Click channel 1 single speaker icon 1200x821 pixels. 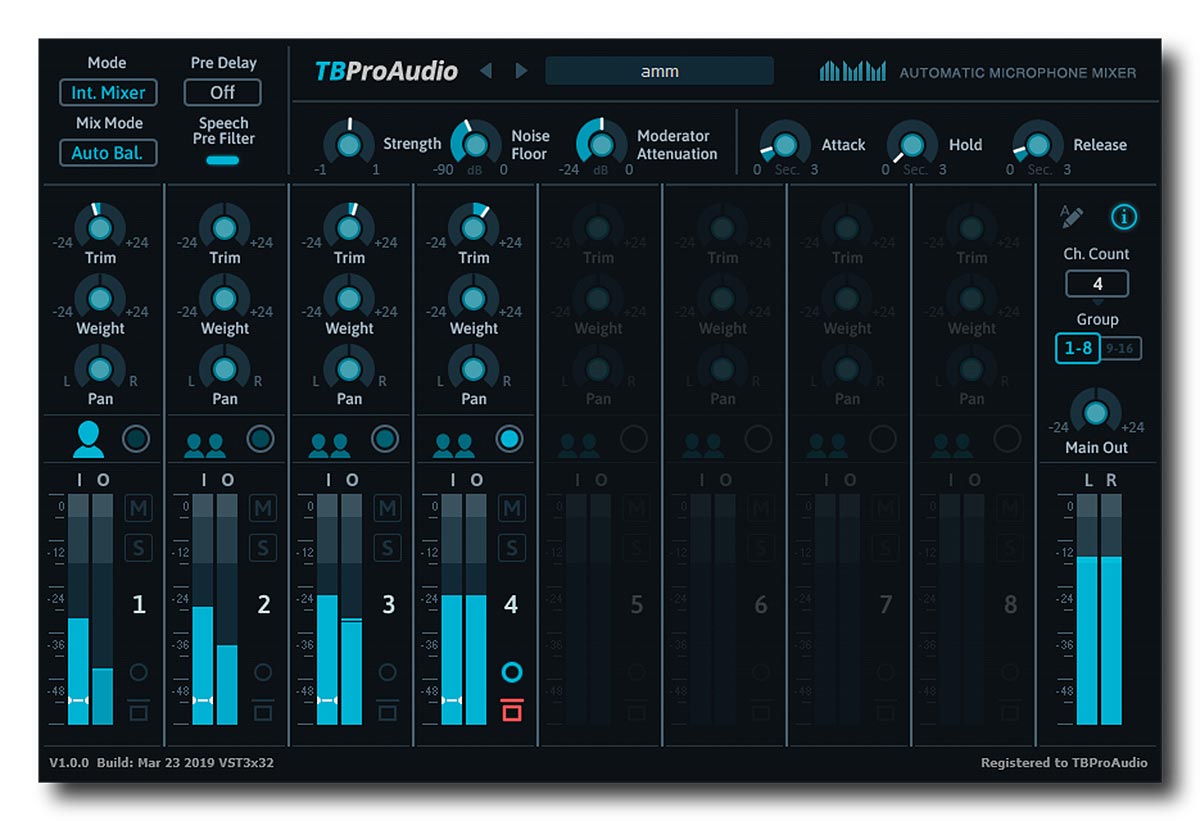(x=90, y=439)
